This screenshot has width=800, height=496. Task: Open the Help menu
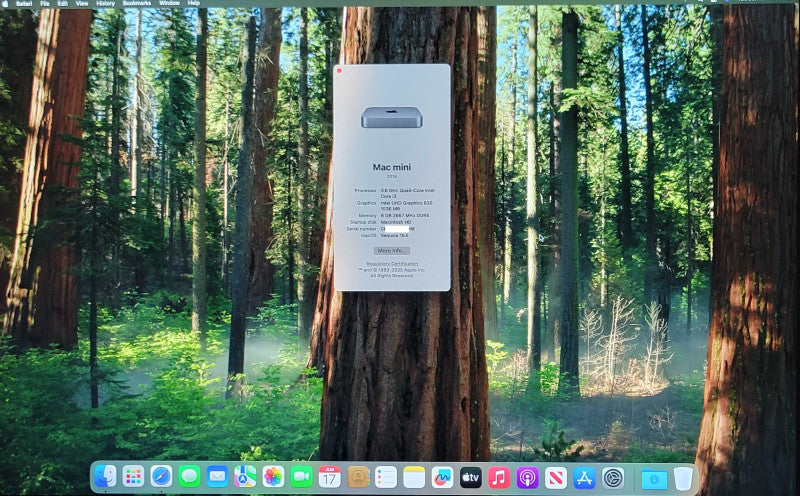pos(193,3)
